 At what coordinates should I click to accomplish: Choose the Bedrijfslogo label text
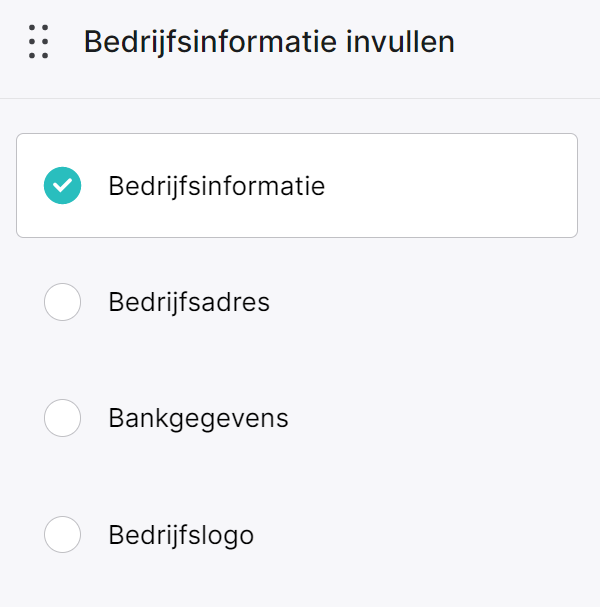coord(181,536)
